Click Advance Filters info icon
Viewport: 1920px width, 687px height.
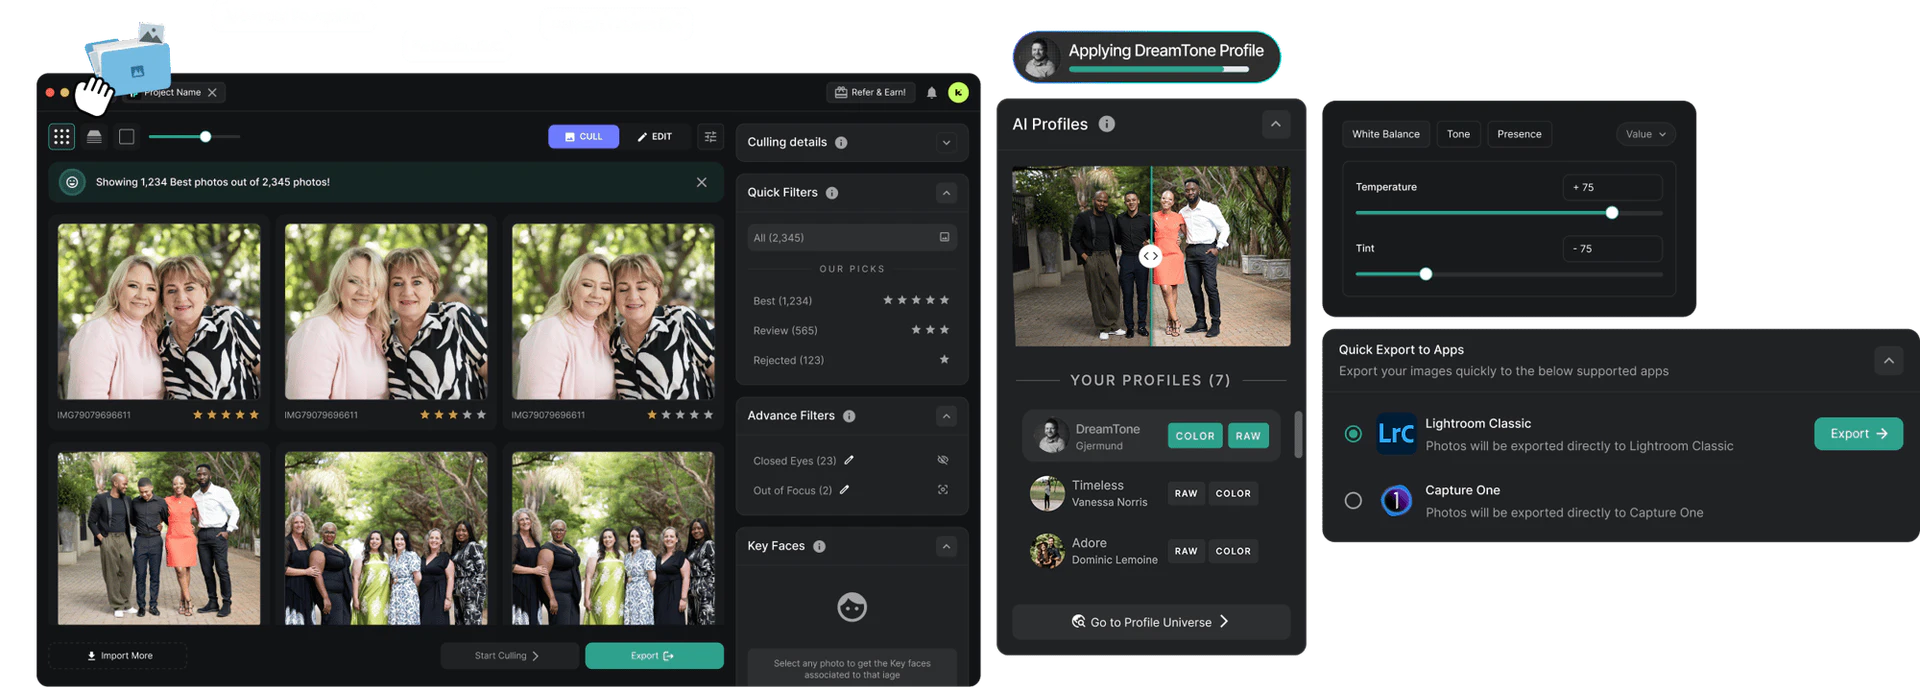pos(849,415)
